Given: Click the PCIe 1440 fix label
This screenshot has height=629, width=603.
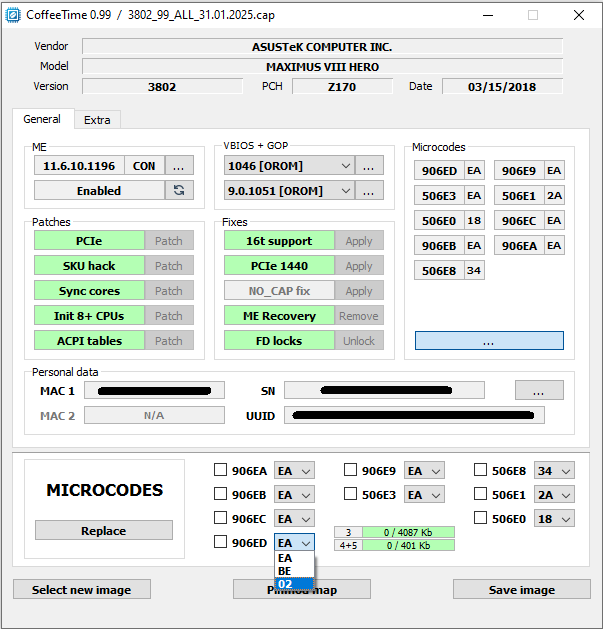Looking at the screenshot, I should [x=279, y=265].
